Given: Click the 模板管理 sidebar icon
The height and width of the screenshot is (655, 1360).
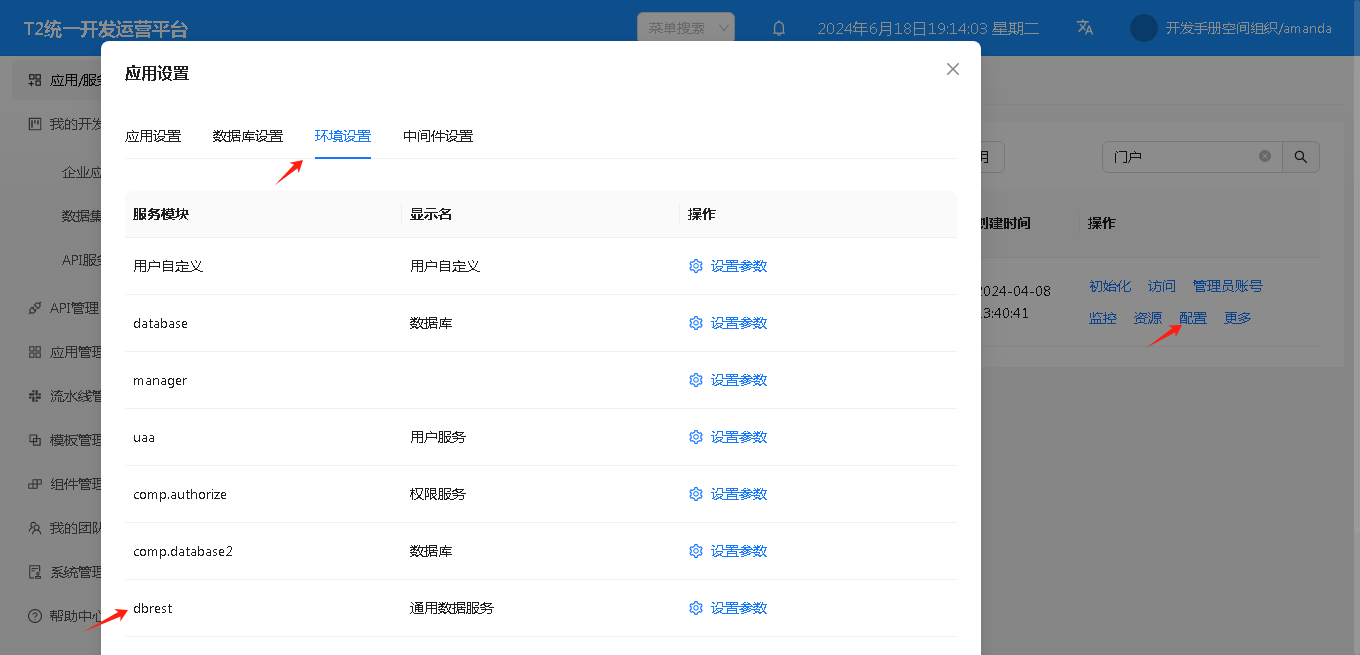Looking at the screenshot, I should click(35, 440).
